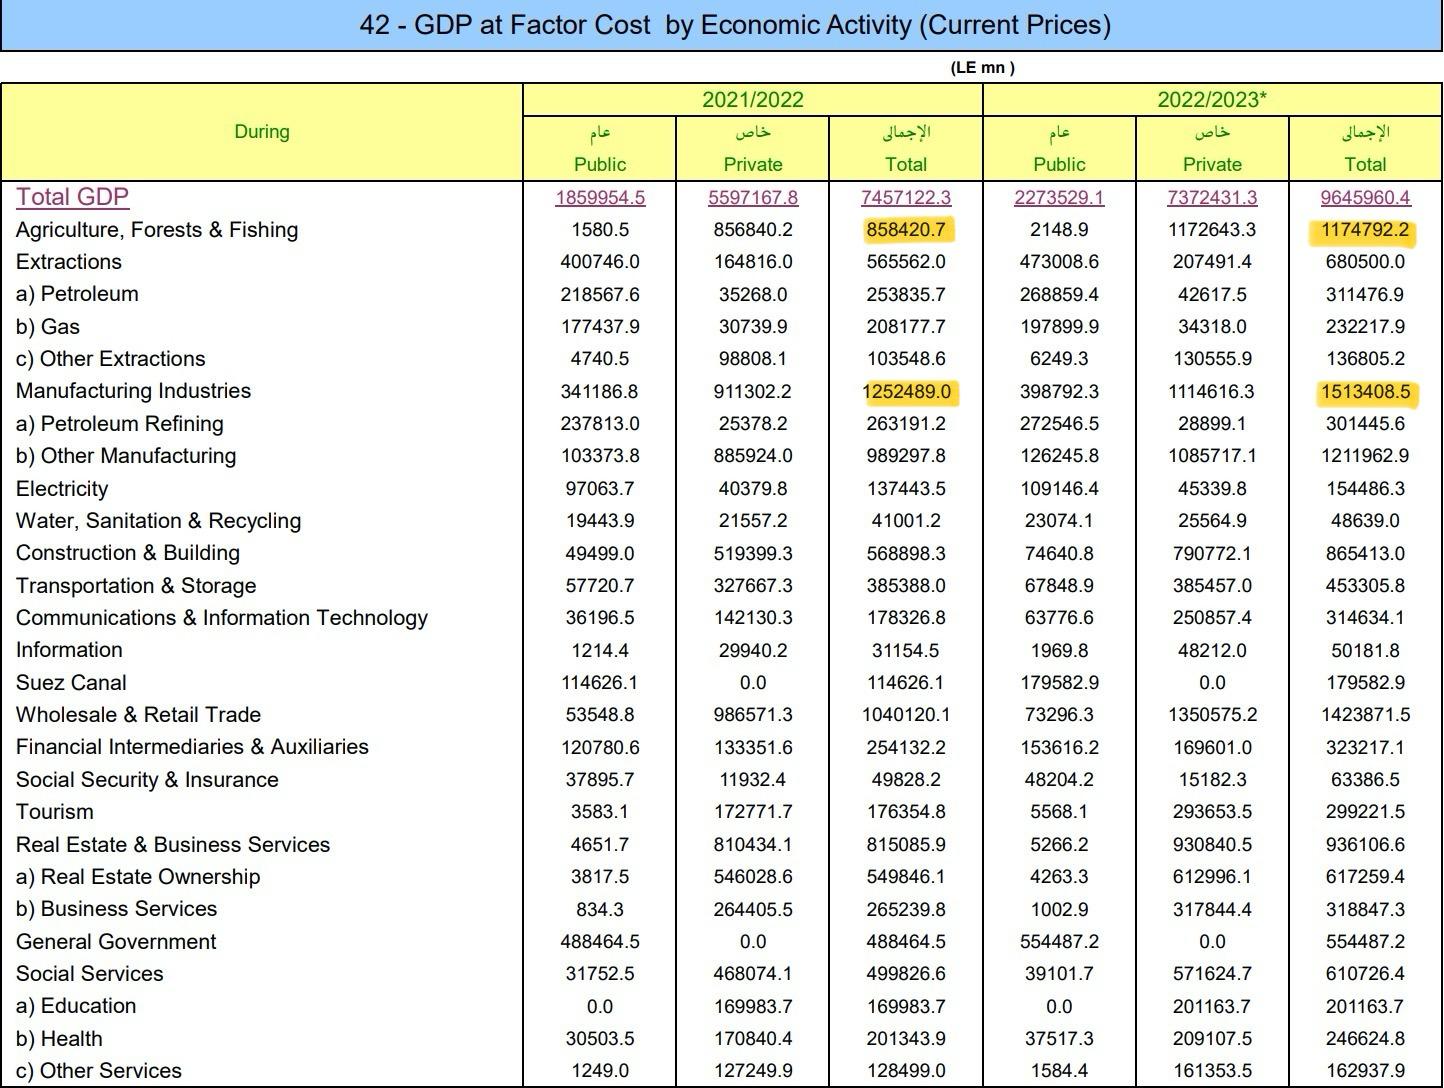Click the highlighted 1513408.5 manufacturing cell
This screenshot has width=1444, height=1088.
click(x=1365, y=391)
